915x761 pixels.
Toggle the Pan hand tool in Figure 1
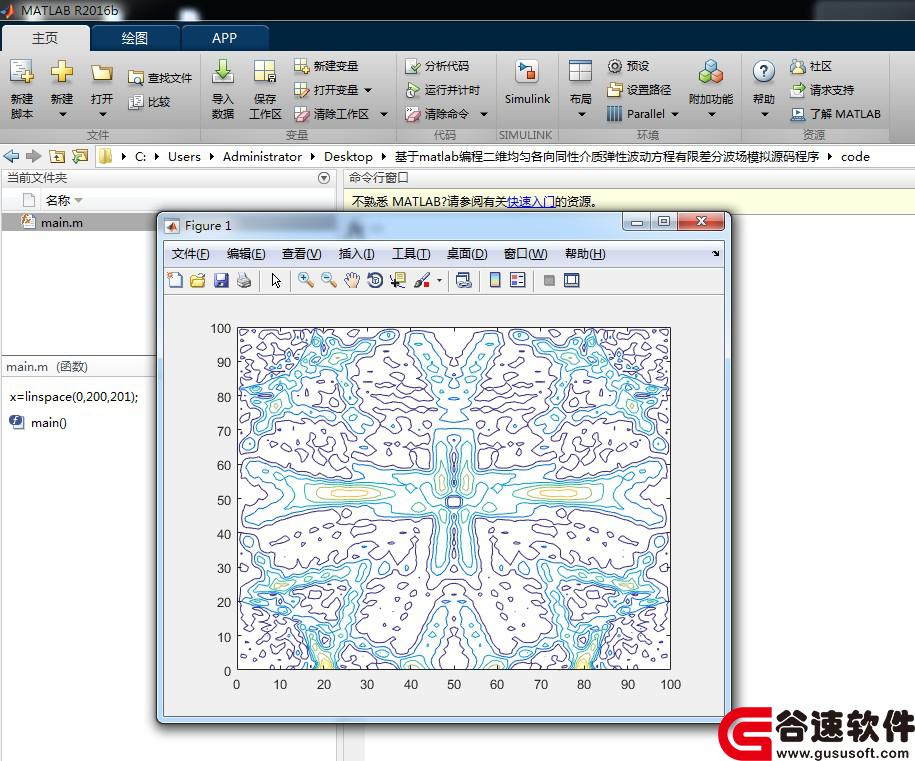352,281
